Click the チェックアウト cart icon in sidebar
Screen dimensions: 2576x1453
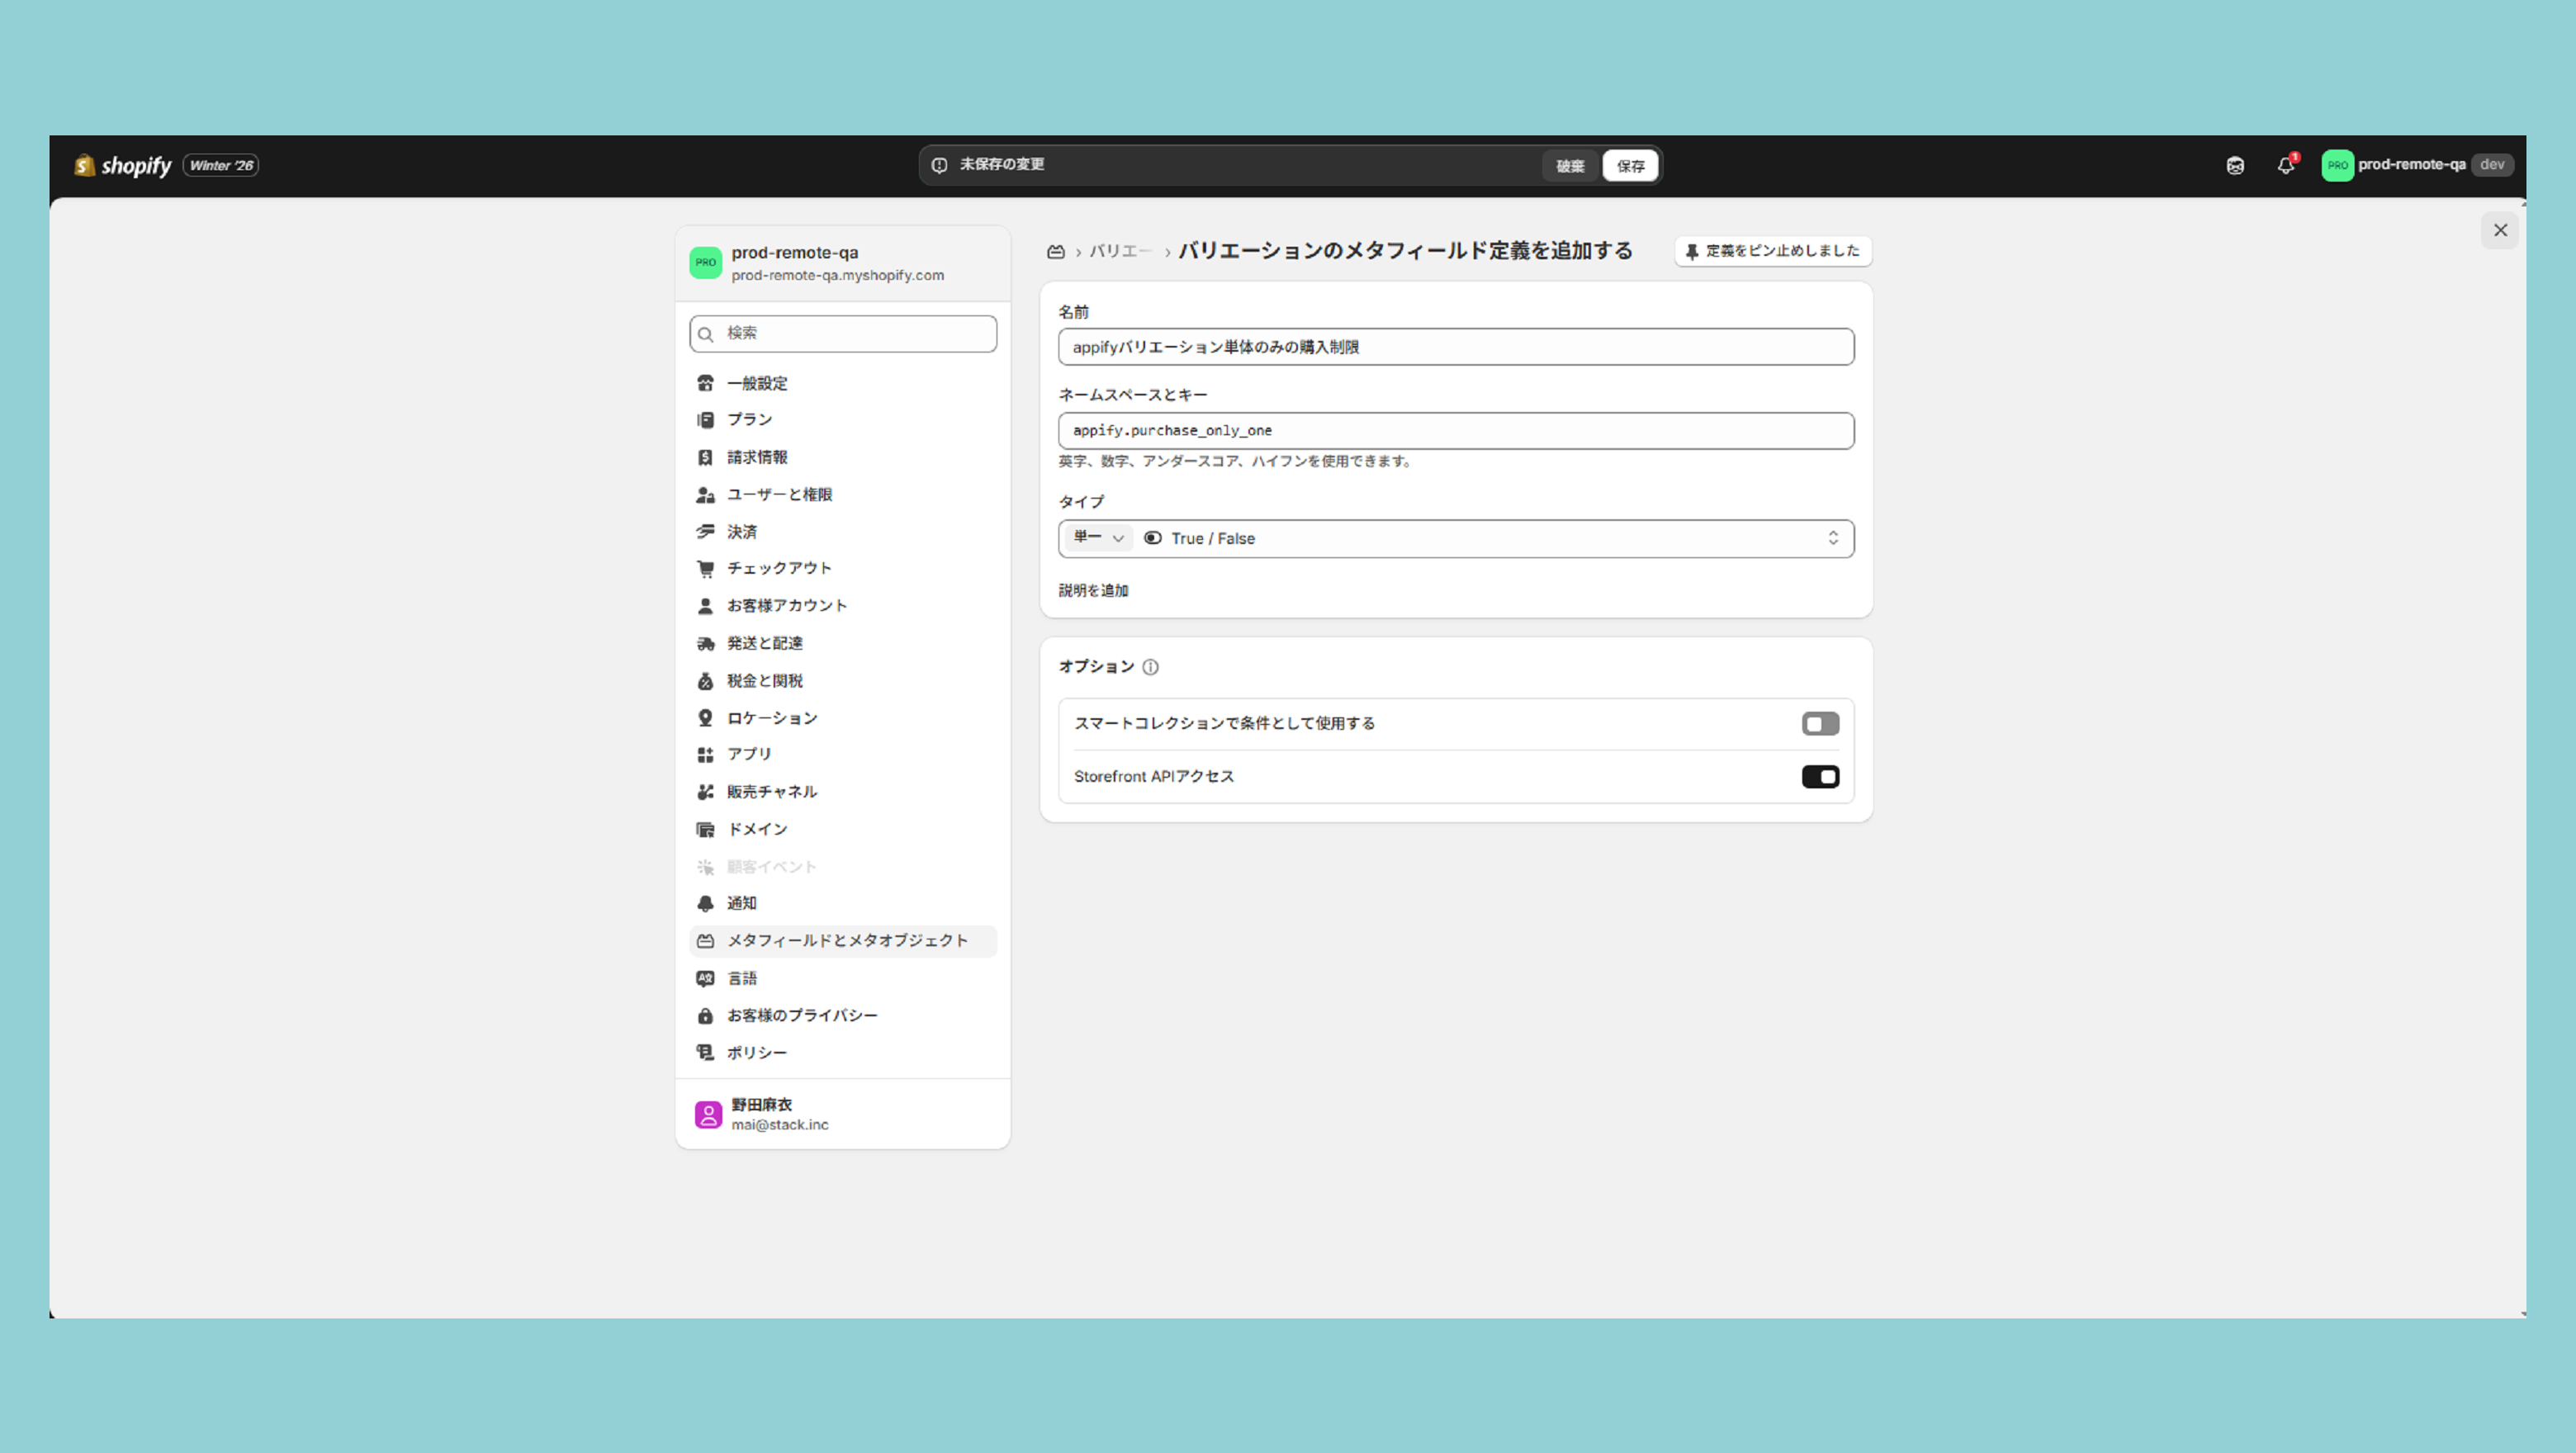point(705,569)
